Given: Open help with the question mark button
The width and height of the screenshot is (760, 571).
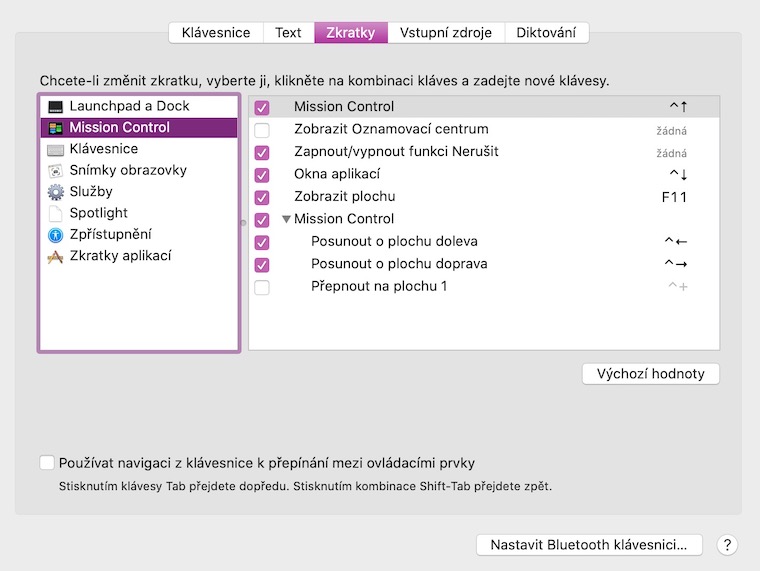Looking at the screenshot, I should pyautogui.click(x=727, y=545).
